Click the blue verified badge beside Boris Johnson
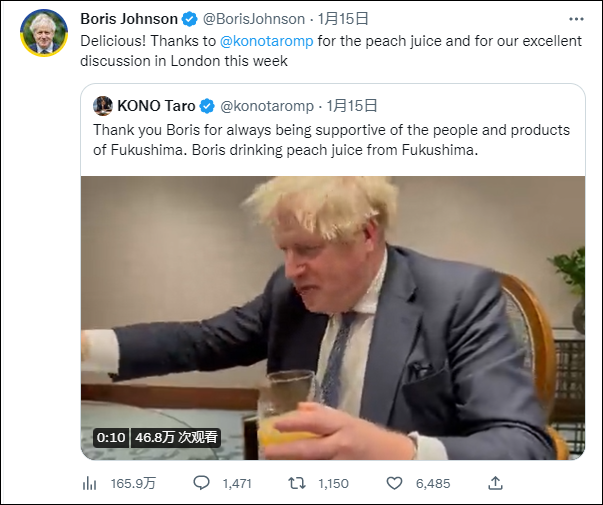 (189, 19)
